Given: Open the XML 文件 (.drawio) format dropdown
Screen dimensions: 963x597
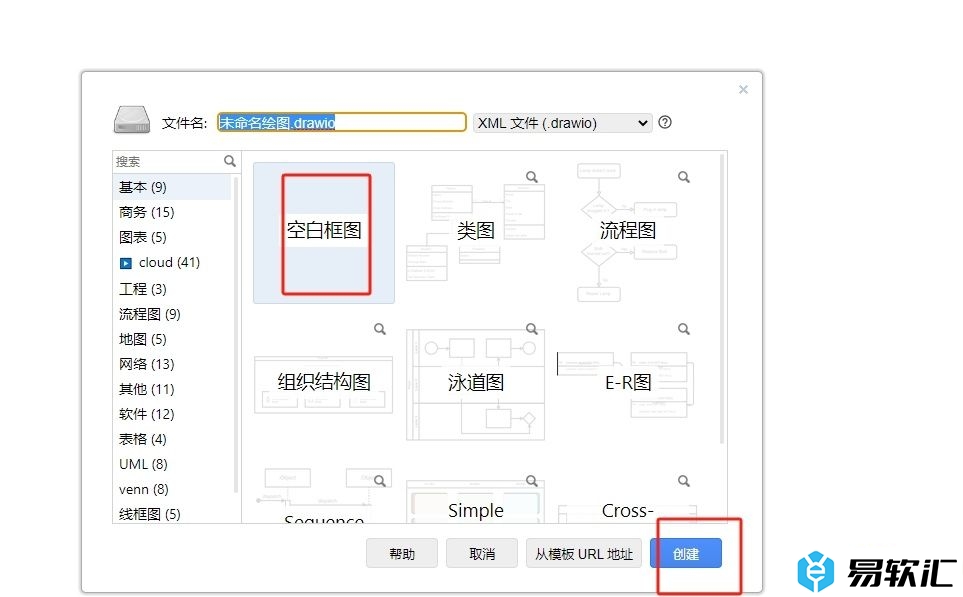Looking at the screenshot, I should [x=562, y=123].
